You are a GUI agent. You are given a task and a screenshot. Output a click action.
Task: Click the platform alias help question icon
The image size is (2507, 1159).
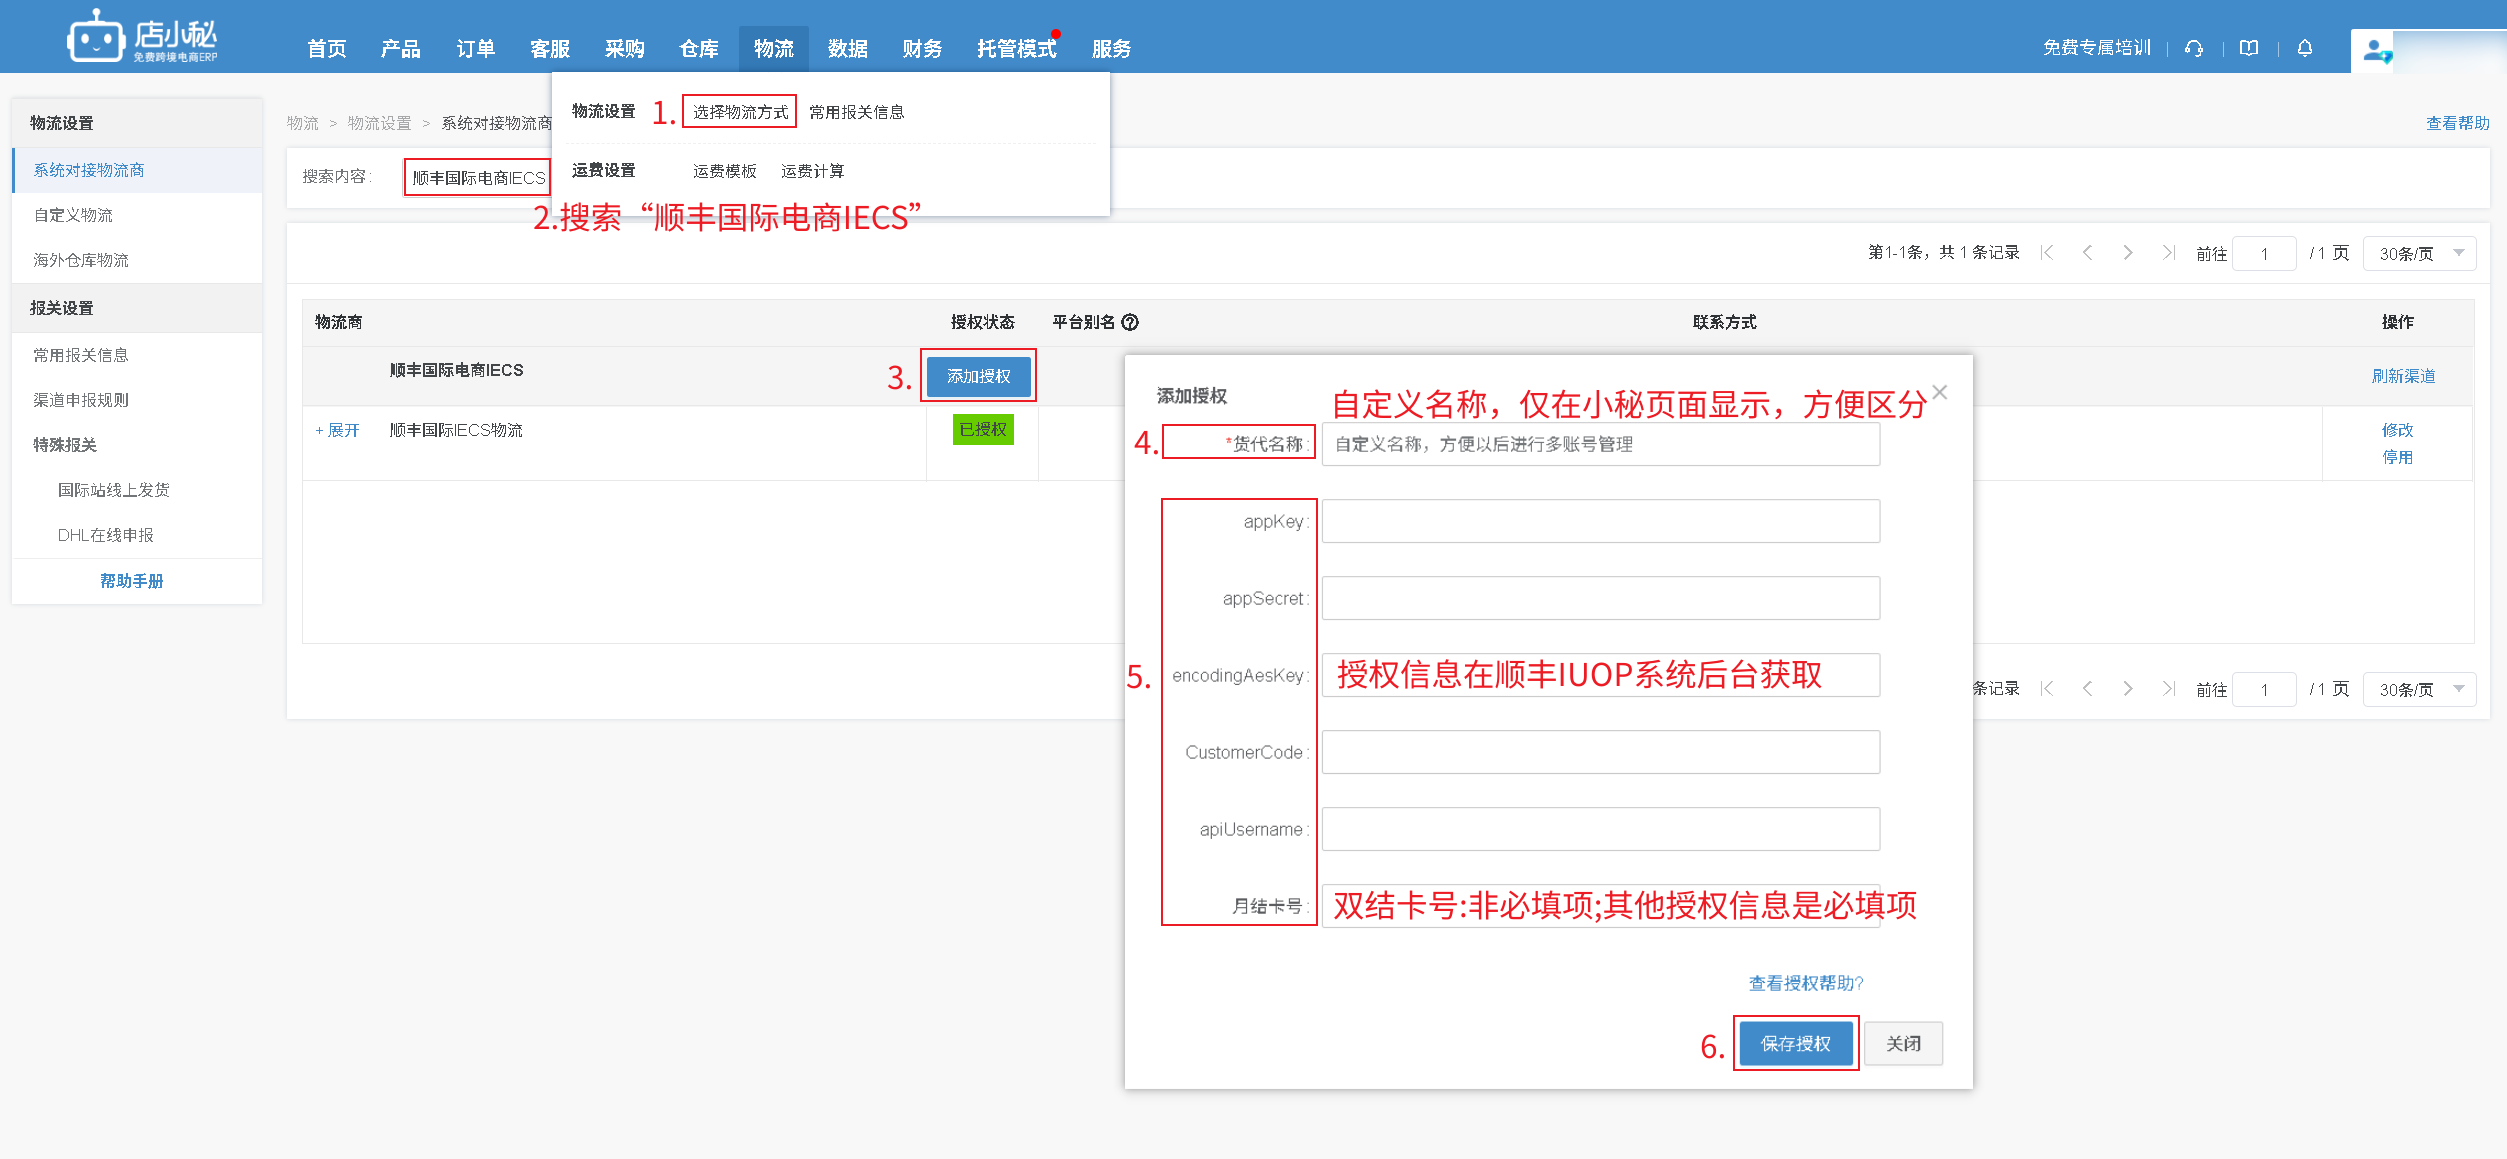click(x=1130, y=322)
